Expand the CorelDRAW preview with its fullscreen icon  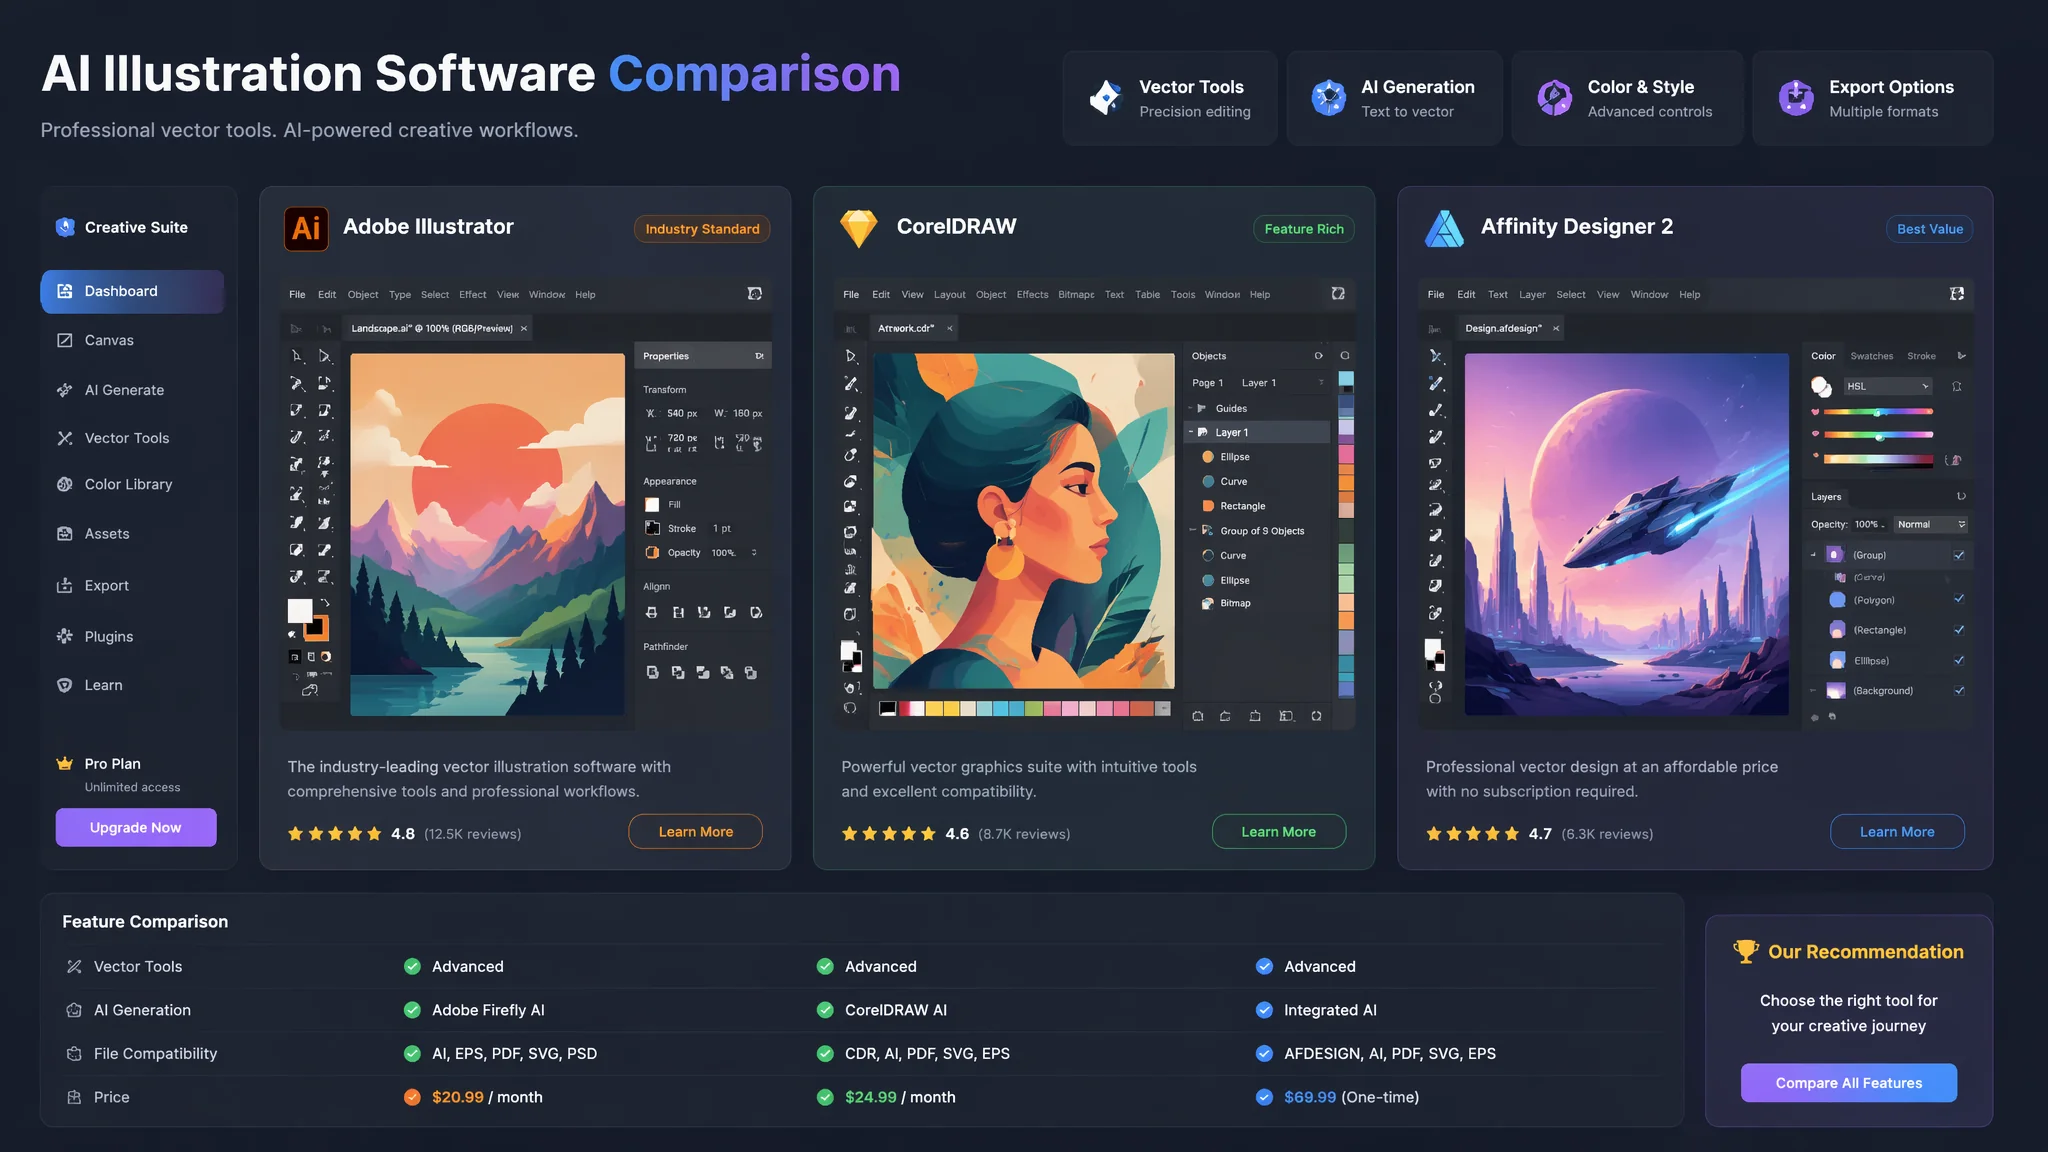[x=1338, y=294]
